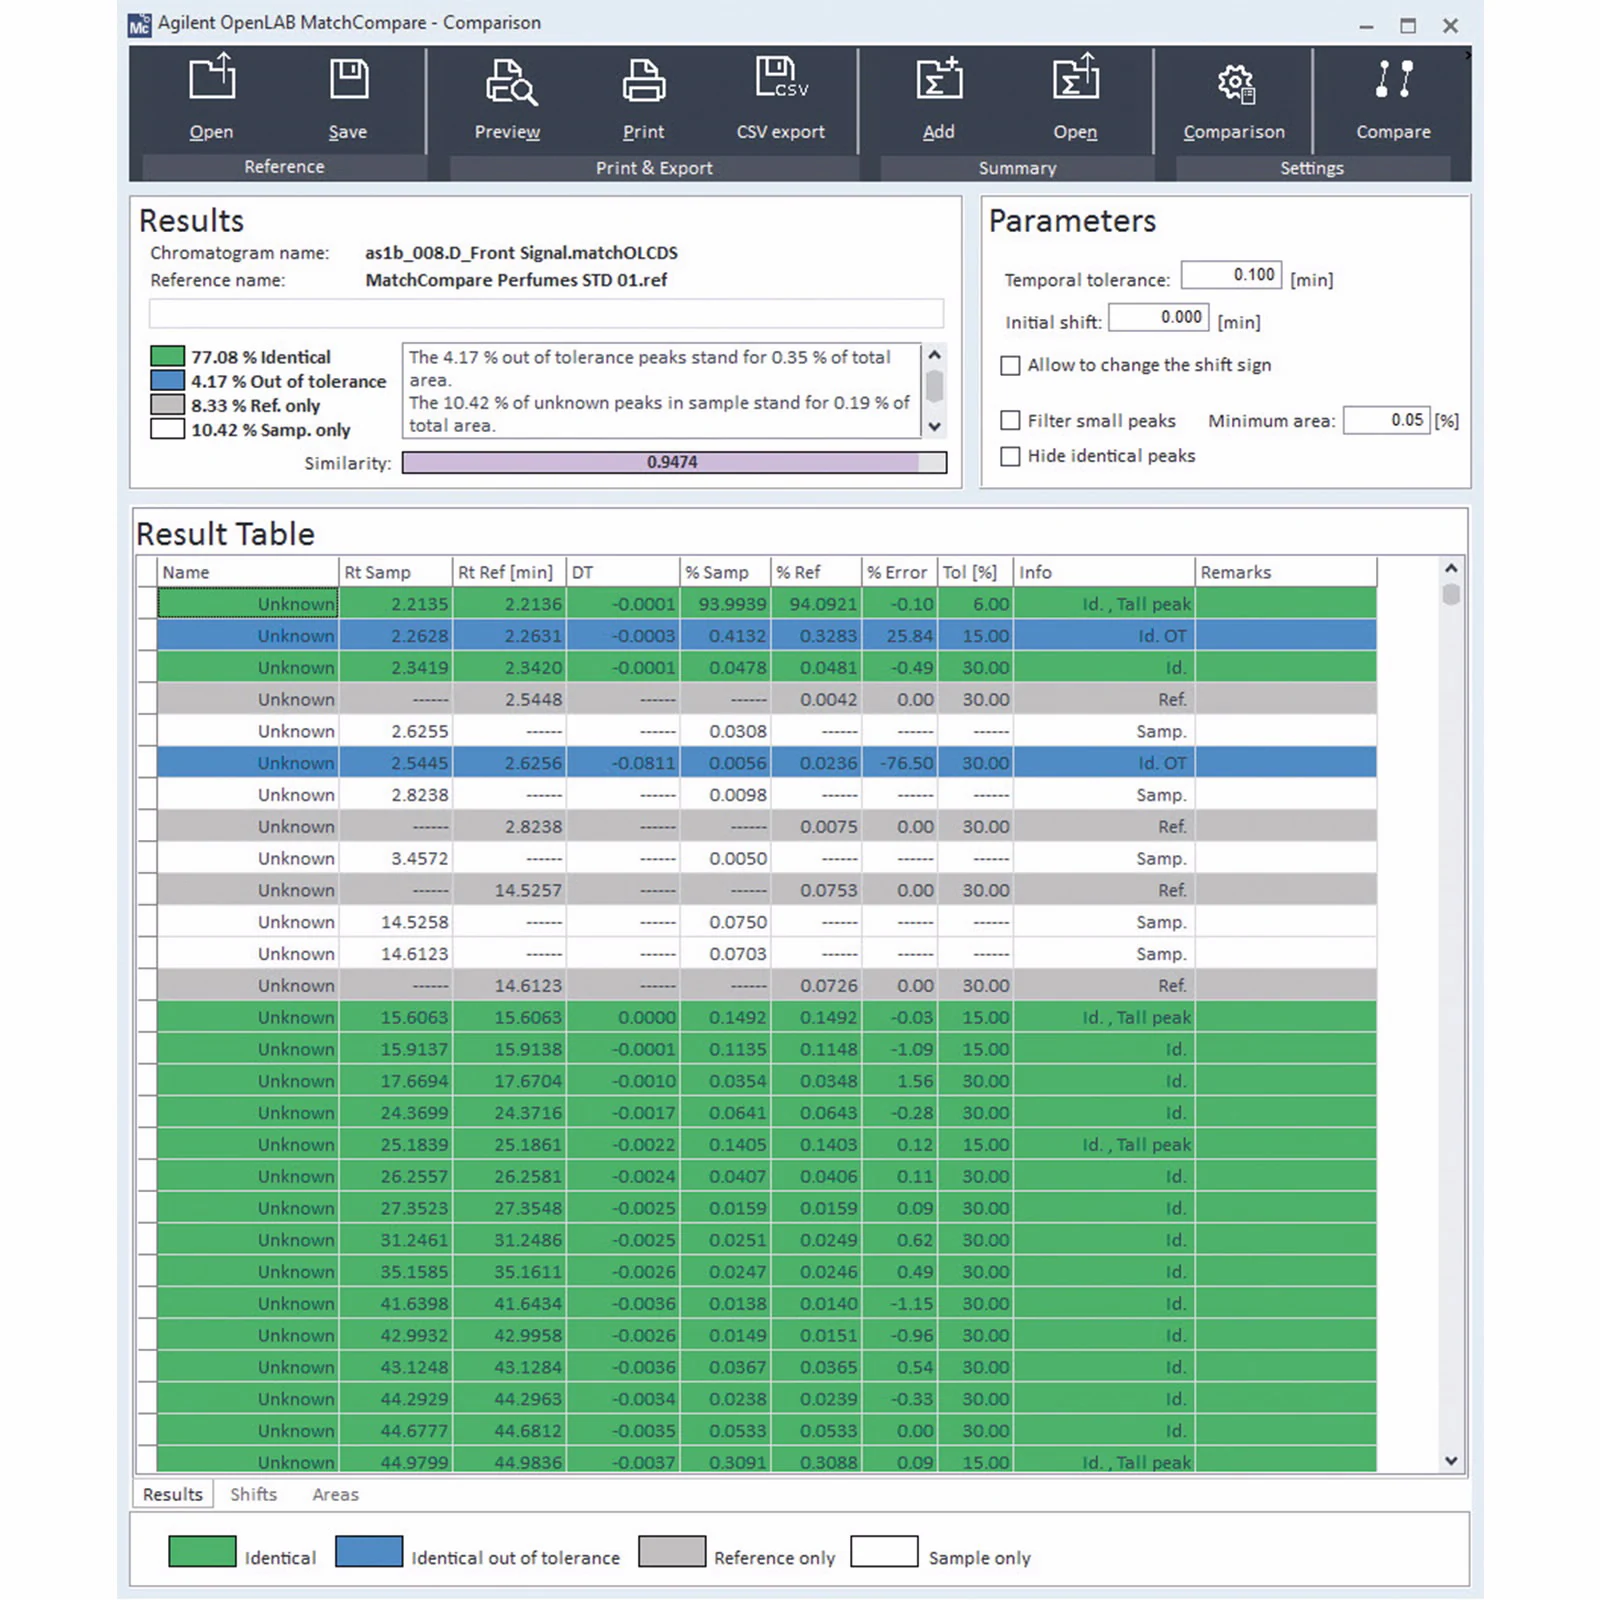Check the Hide identical peaks option
The width and height of the screenshot is (1600, 1600).
[x=1011, y=457]
